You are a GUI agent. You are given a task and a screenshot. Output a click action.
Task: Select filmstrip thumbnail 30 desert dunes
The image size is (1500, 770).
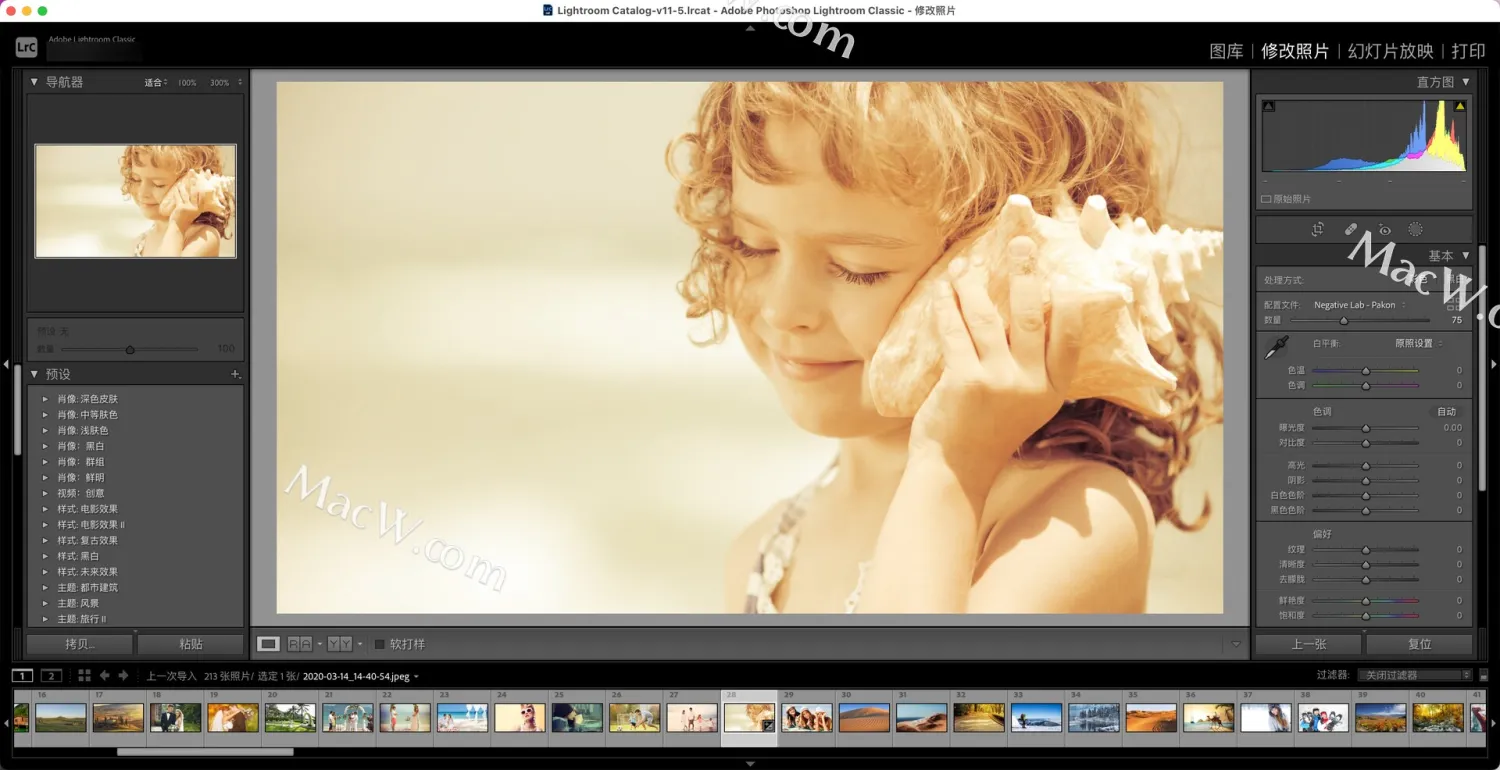(x=864, y=717)
